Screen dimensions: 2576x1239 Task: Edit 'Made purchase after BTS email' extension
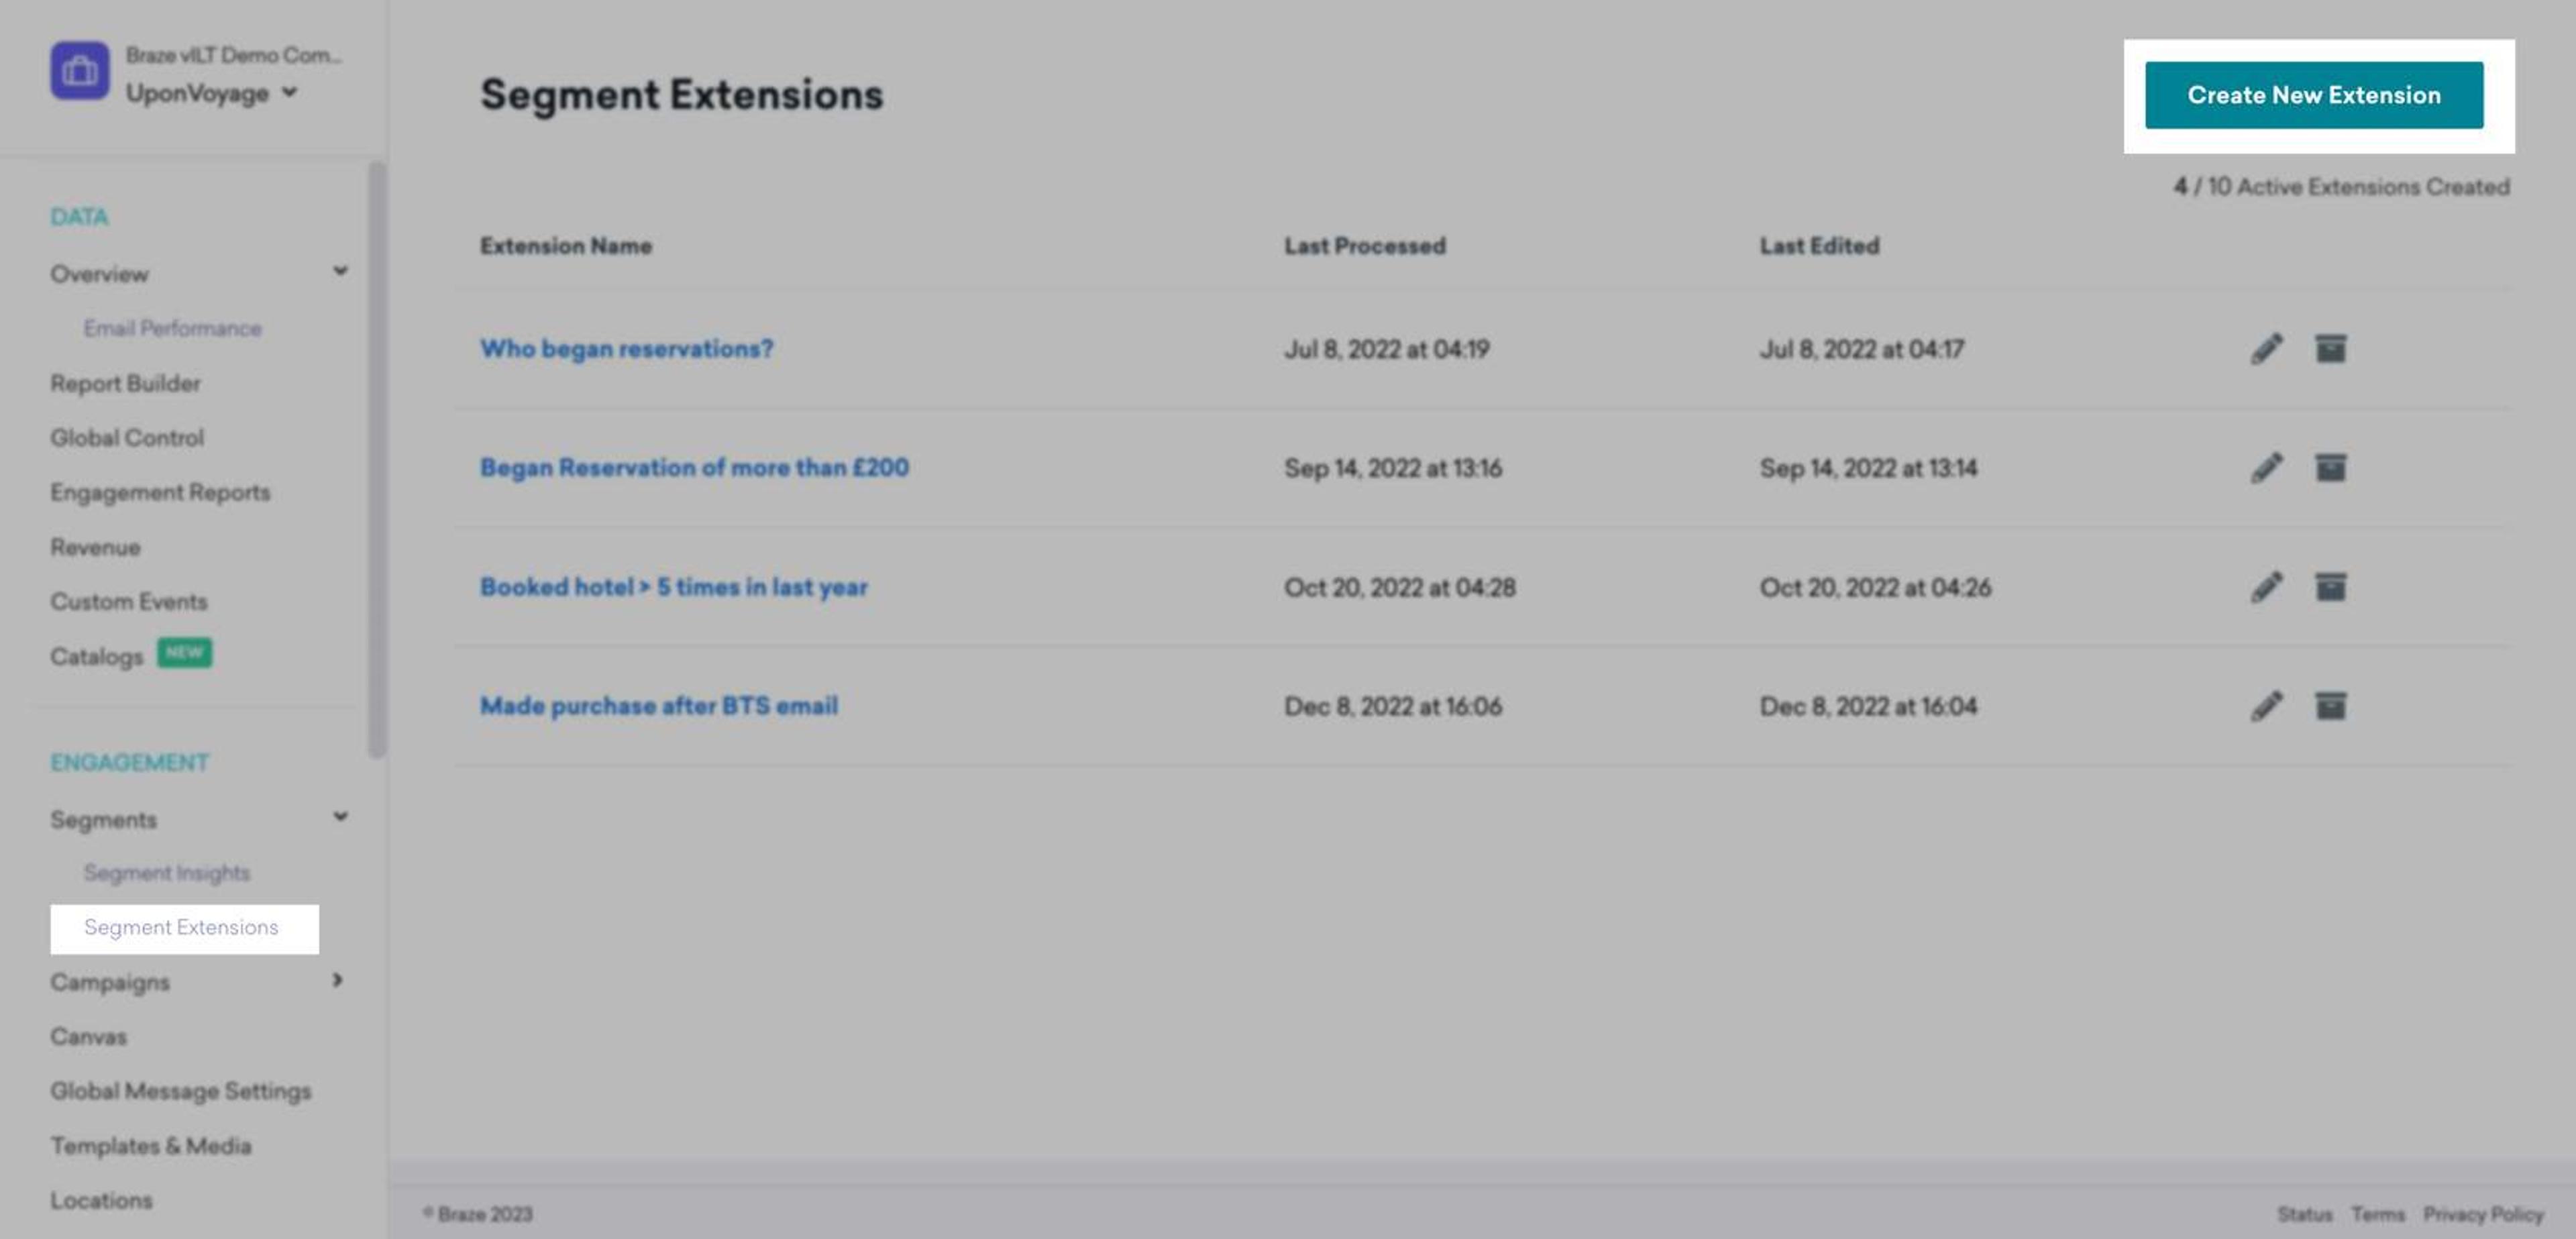[x=2266, y=706]
